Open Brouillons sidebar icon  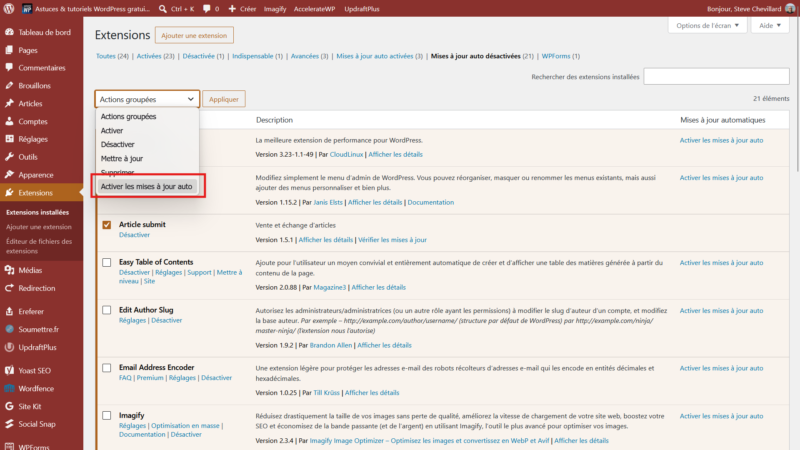9,85
